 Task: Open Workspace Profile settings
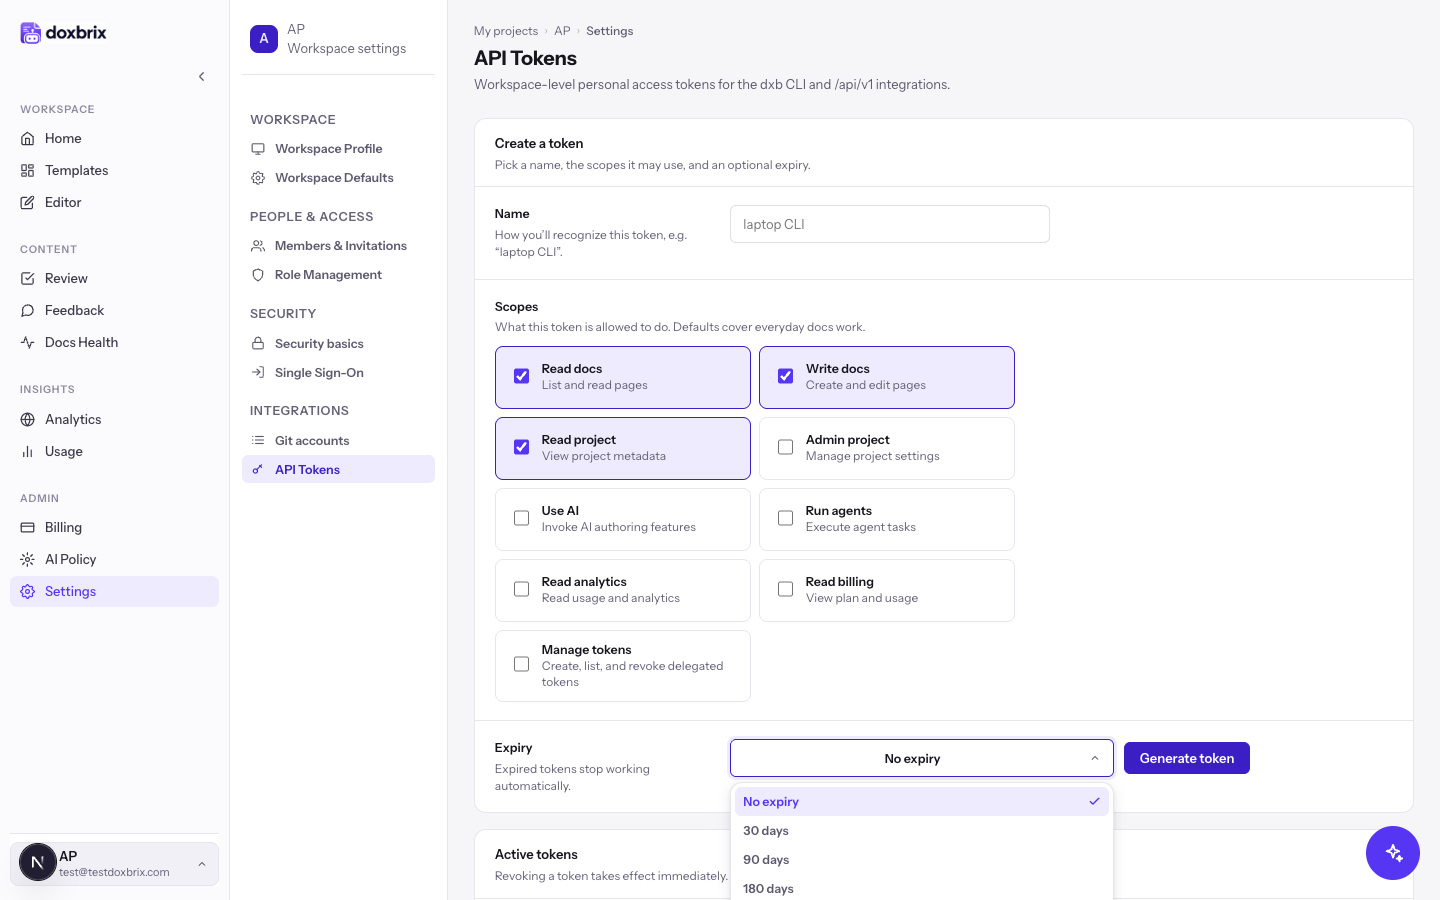338,148
